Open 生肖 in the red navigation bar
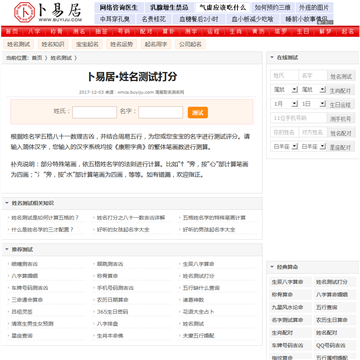 coord(235,32)
